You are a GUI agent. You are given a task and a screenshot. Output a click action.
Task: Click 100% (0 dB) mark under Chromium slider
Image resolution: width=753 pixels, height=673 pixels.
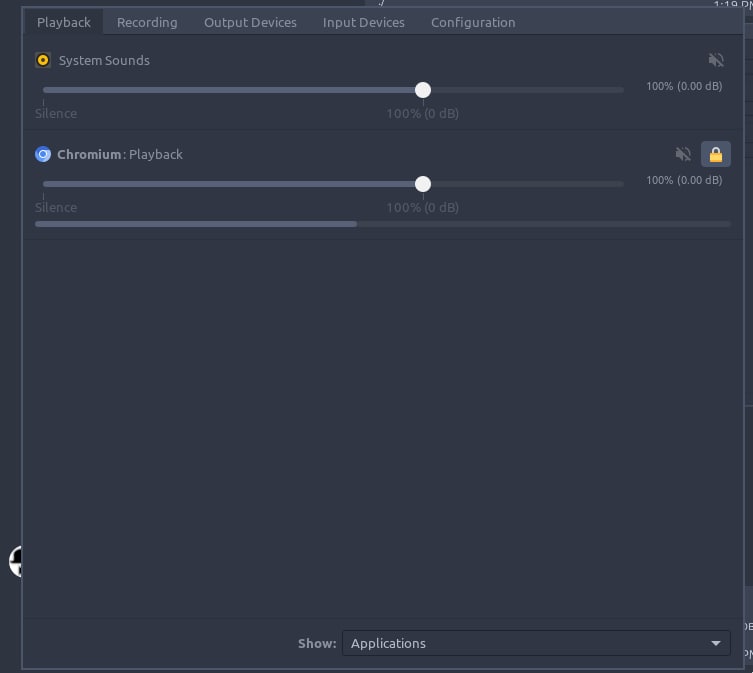click(x=423, y=208)
